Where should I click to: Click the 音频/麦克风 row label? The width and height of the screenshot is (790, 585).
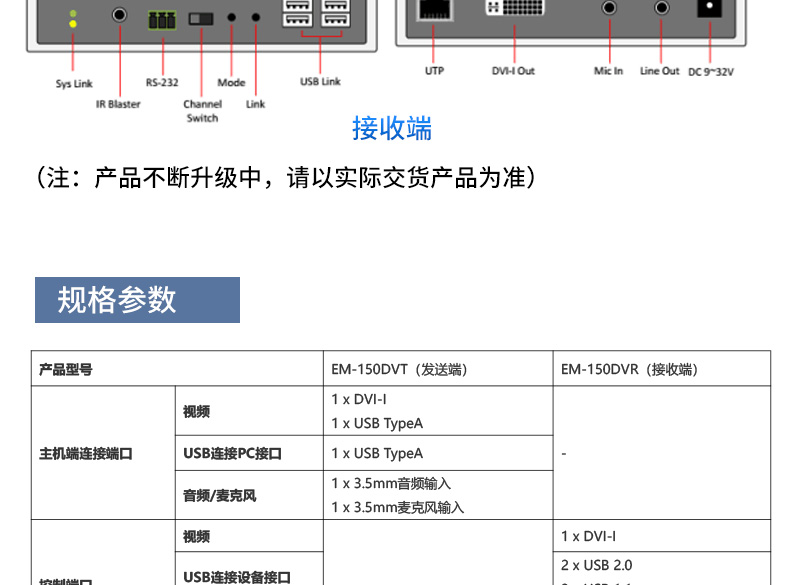(x=219, y=495)
